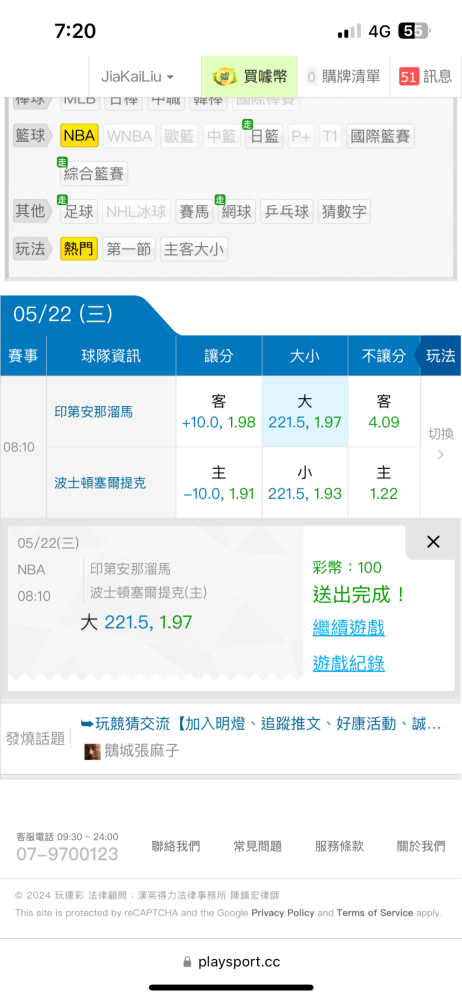The height and width of the screenshot is (1000, 462).
Task: Choose the 歐籃 basketball tag
Action: 179,136
